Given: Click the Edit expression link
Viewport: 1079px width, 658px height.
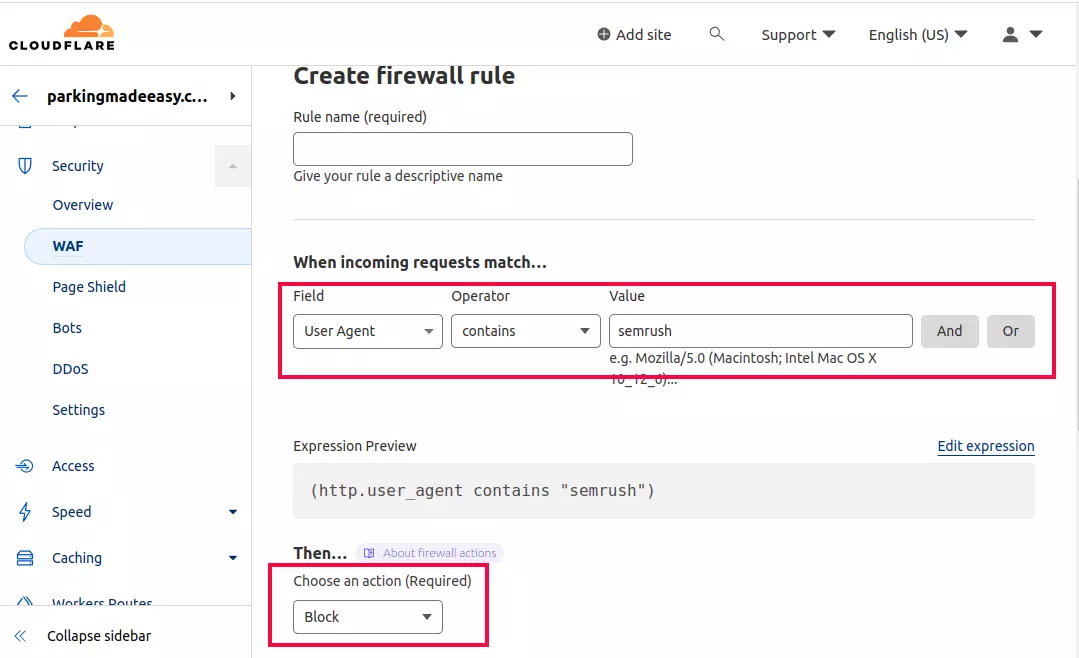Looking at the screenshot, I should [x=986, y=445].
